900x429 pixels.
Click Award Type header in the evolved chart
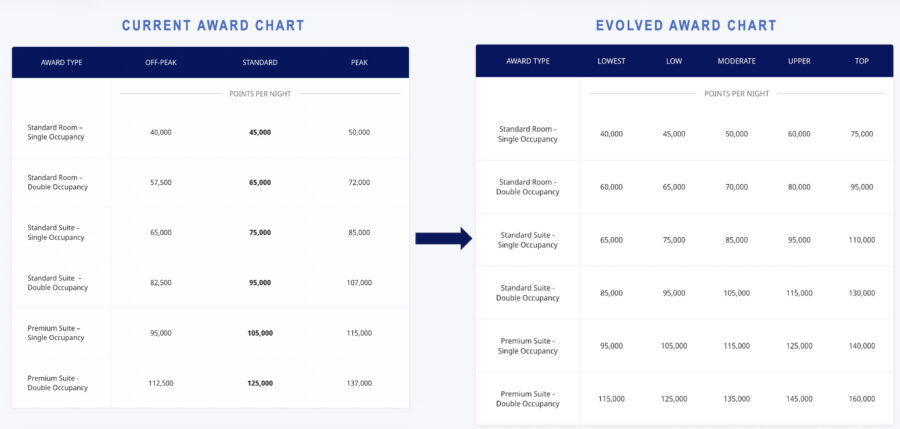[527, 61]
